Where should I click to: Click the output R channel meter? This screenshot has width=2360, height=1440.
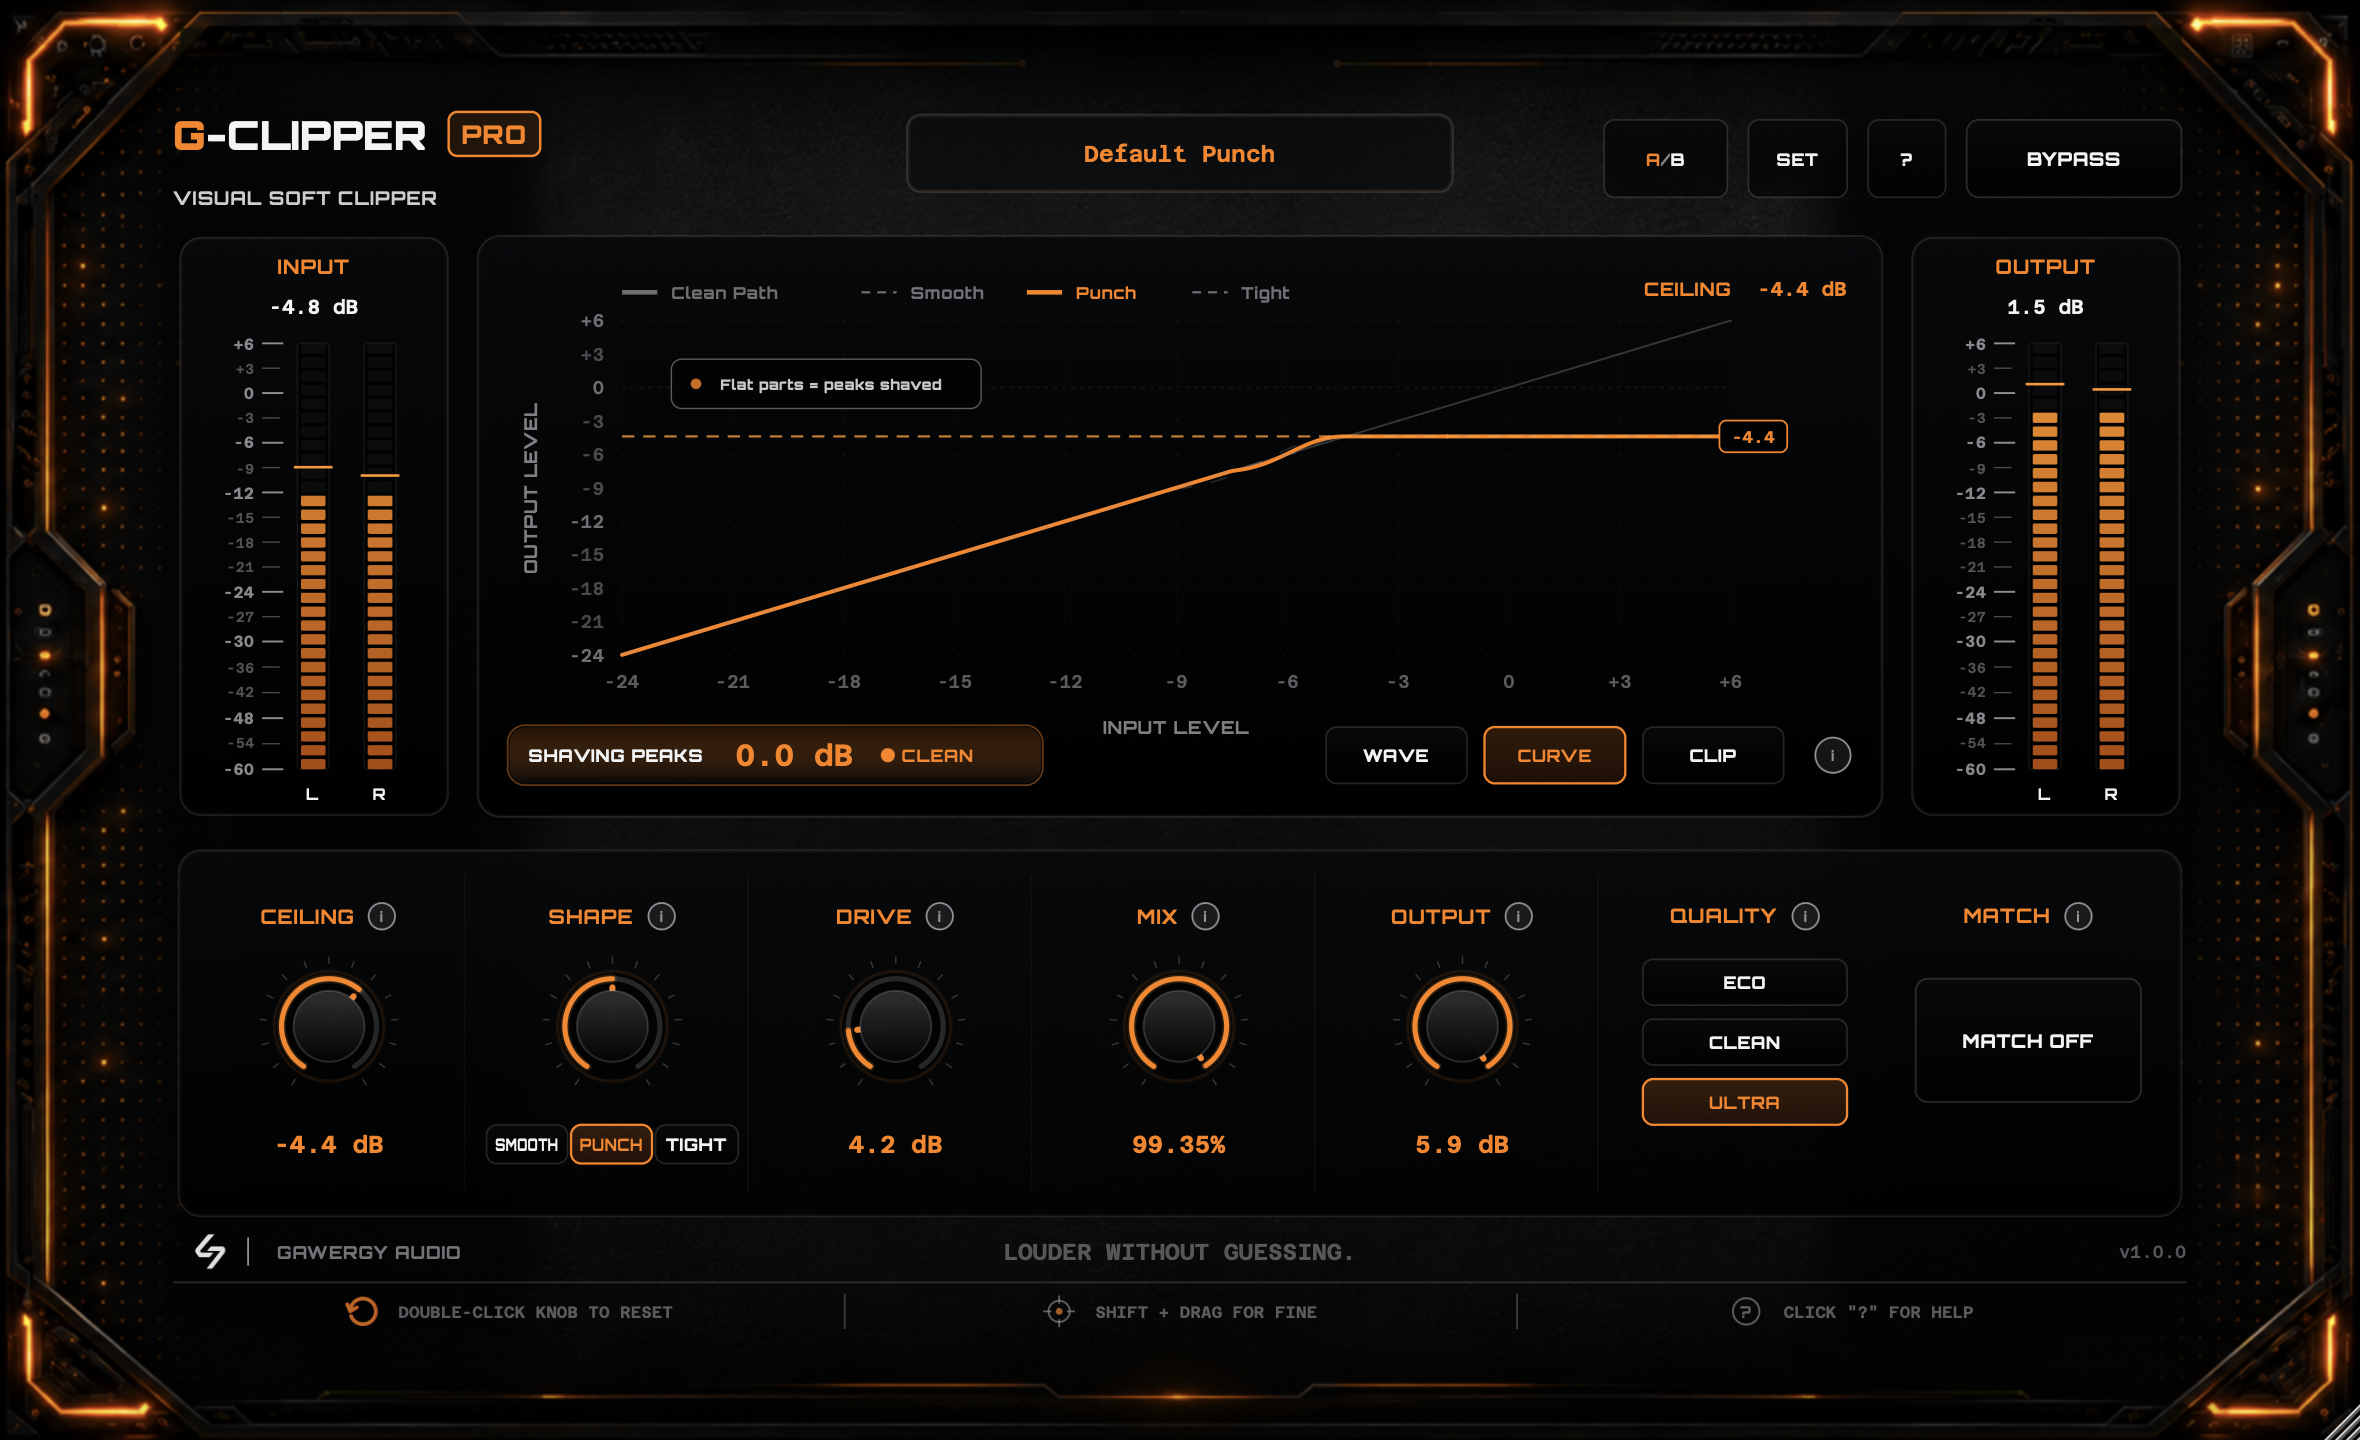(2111, 556)
